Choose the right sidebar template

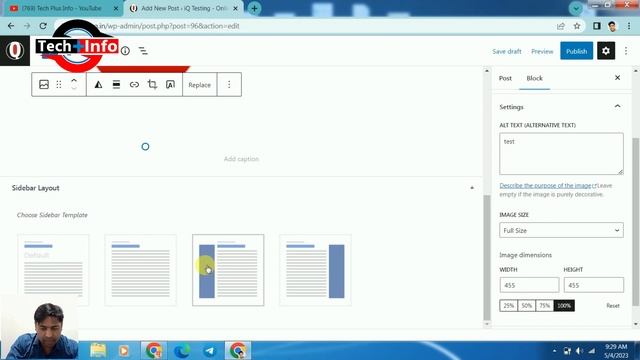tap(315, 270)
